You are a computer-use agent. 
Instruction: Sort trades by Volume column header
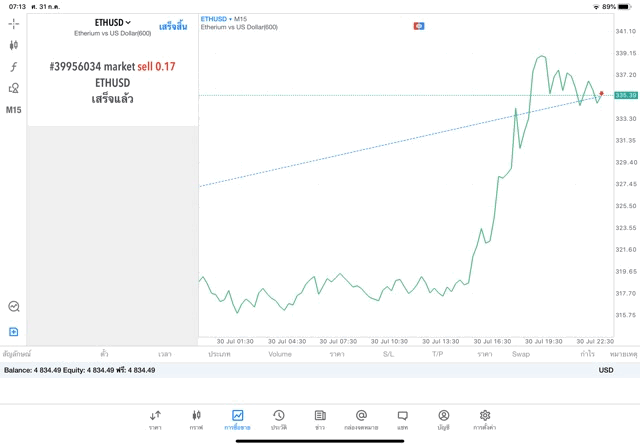point(280,354)
